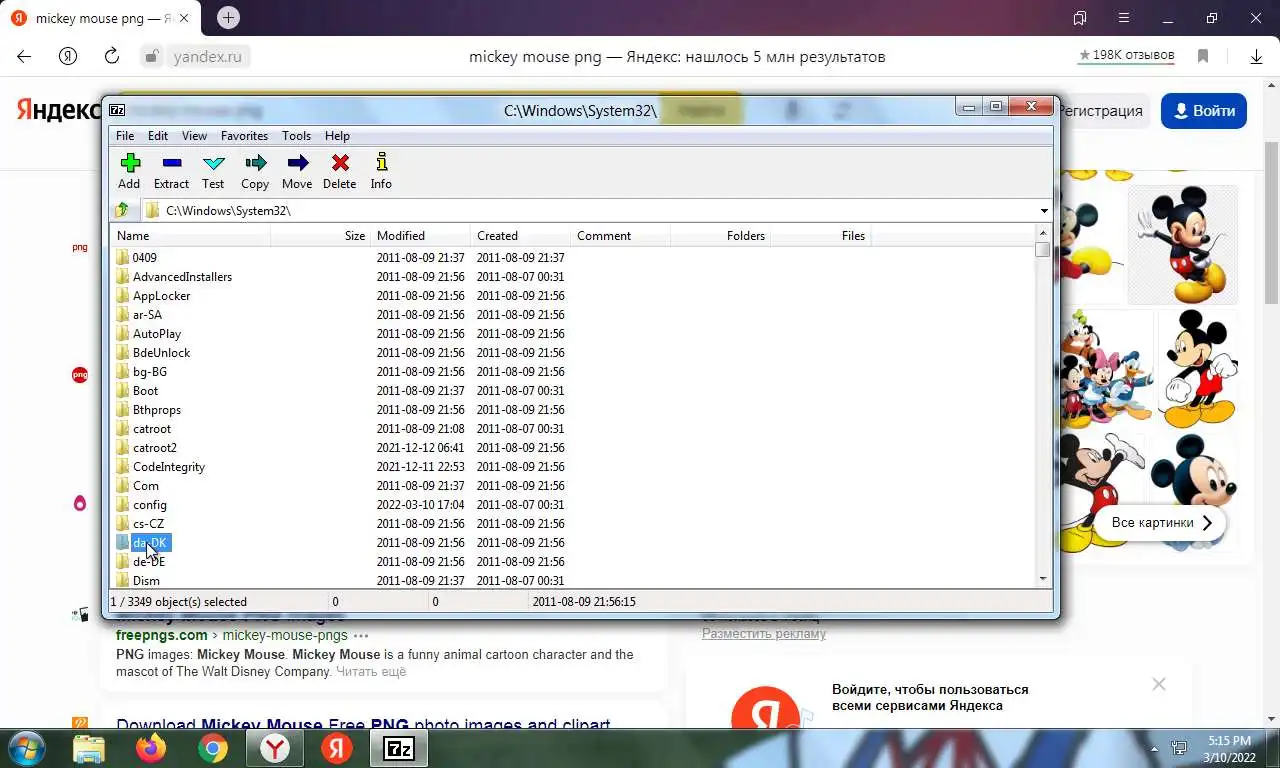Select the CodeIntegrity folder

pos(160,467)
